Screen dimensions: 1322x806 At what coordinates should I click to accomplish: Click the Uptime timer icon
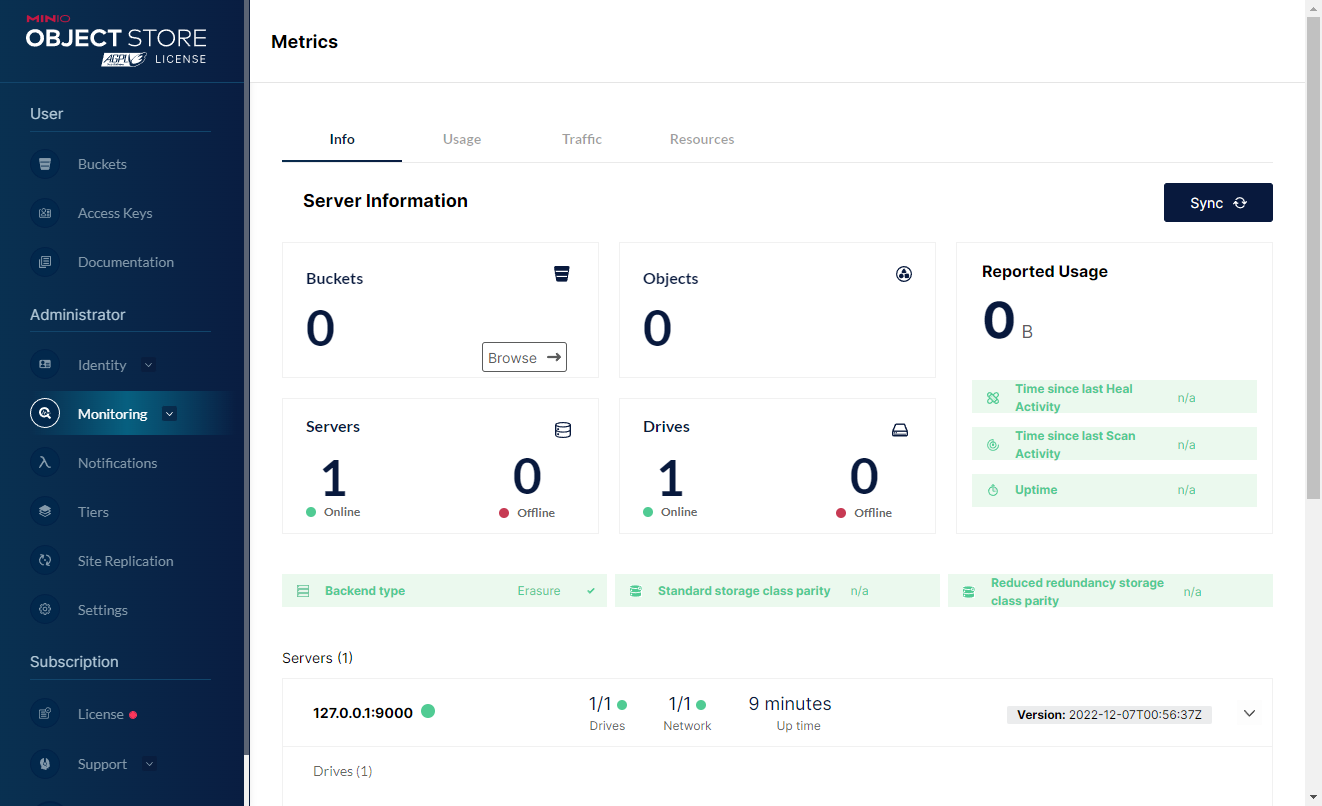(x=993, y=490)
